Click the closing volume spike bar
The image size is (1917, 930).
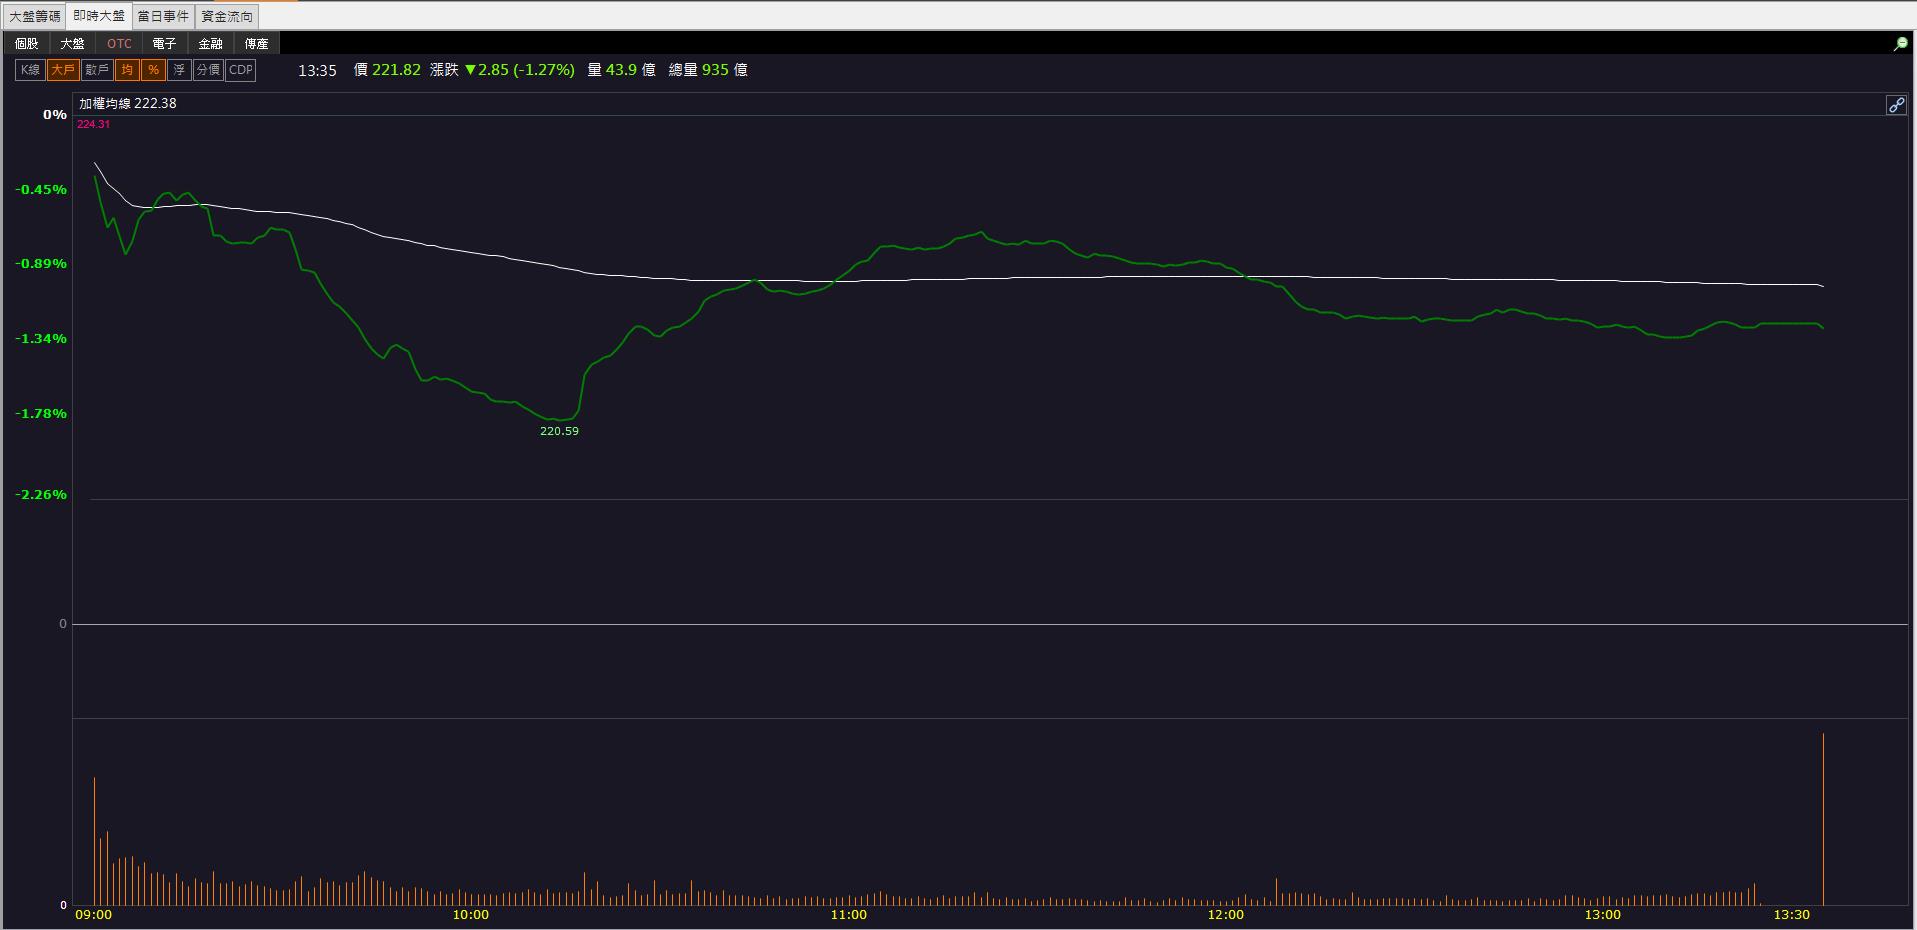(x=1823, y=819)
